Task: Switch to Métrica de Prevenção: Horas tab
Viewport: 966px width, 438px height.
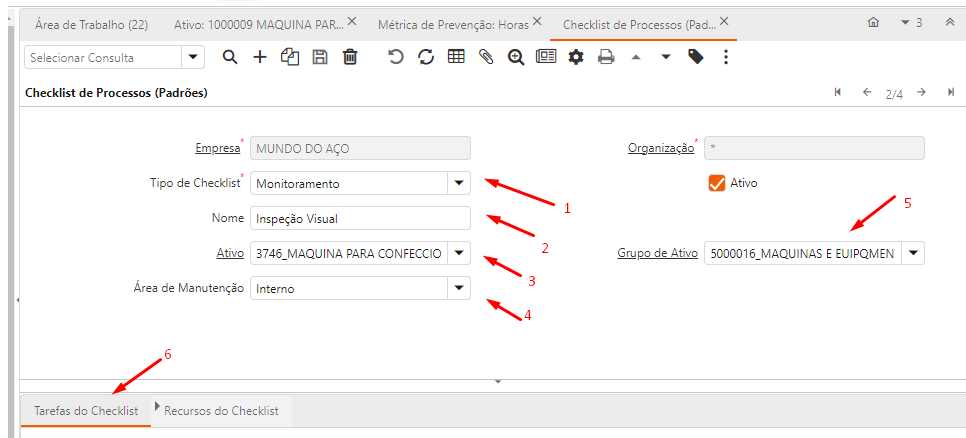Action: click(453, 25)
